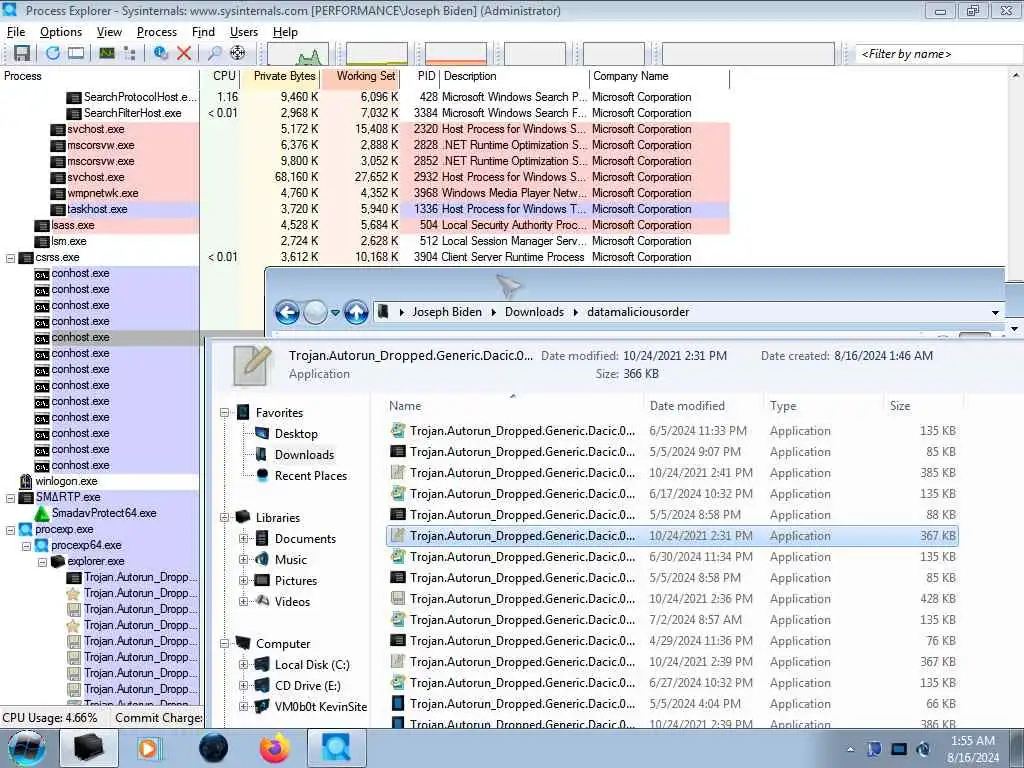Collapse the procexp64.exe tree node
1024x768 pixels.
[x=26, y=546]
